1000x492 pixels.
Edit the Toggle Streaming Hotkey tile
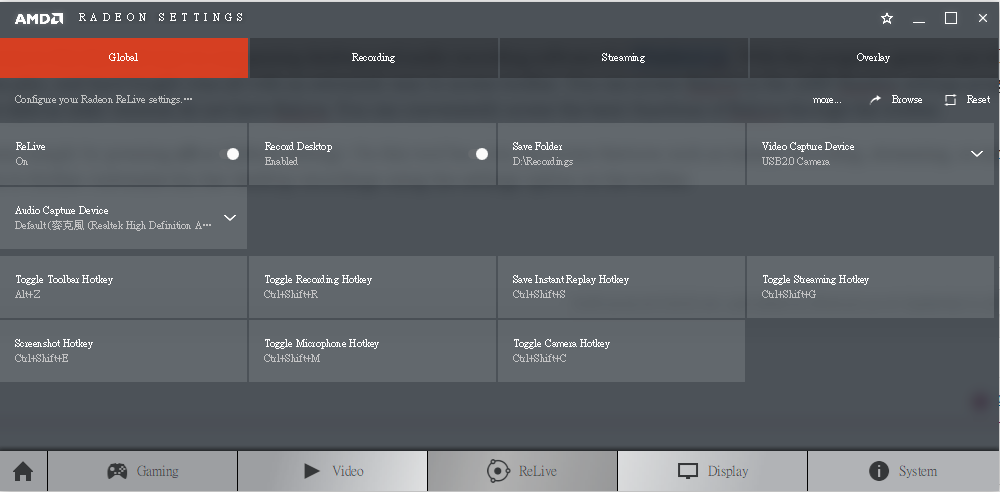click(x=871, y=287)
